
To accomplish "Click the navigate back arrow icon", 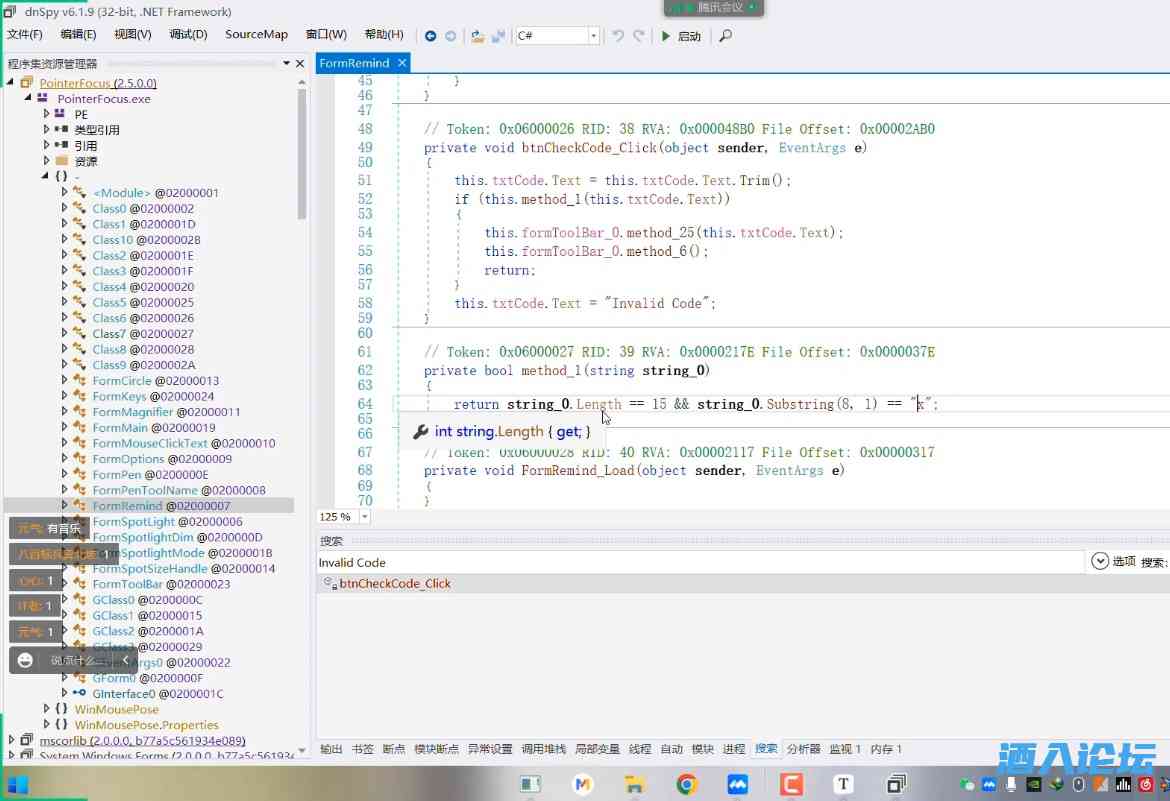I will click(x=430, y=36).
